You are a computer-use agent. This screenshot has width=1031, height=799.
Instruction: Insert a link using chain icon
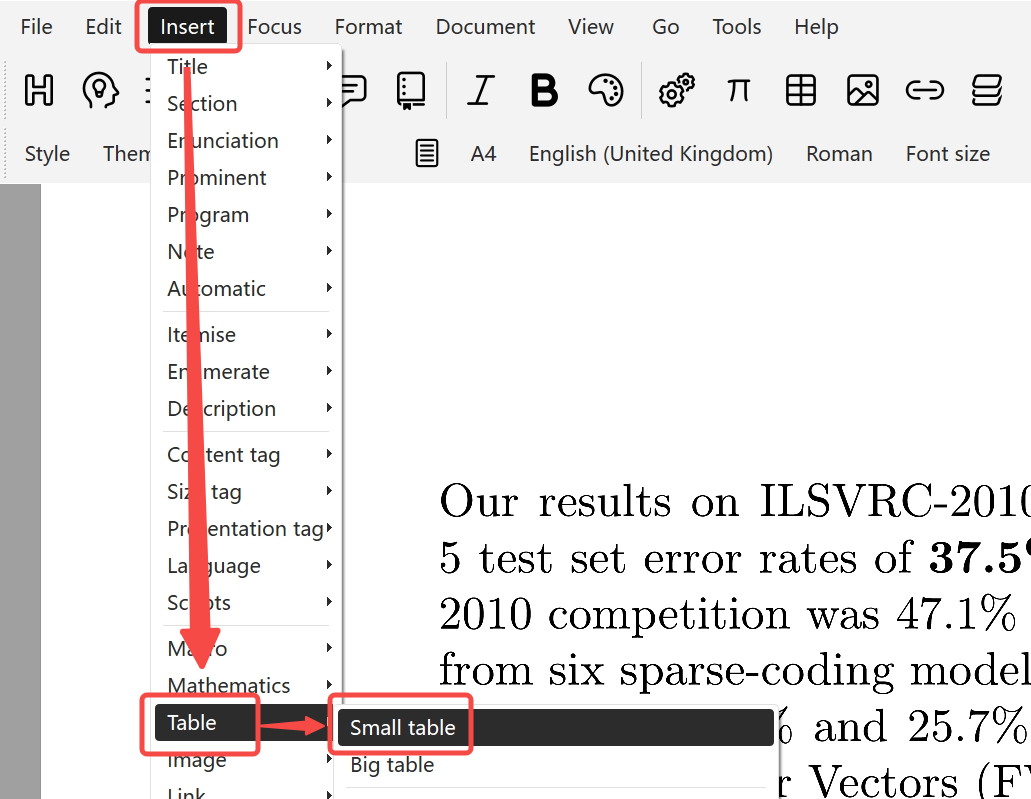[924, 90]
